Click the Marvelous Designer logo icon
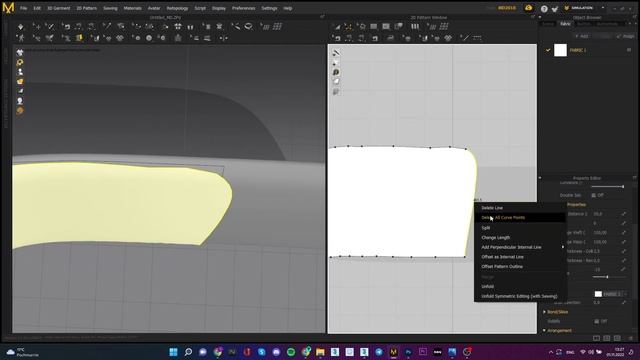The height and width of the screenshot is (360, 640). [8, 7]
